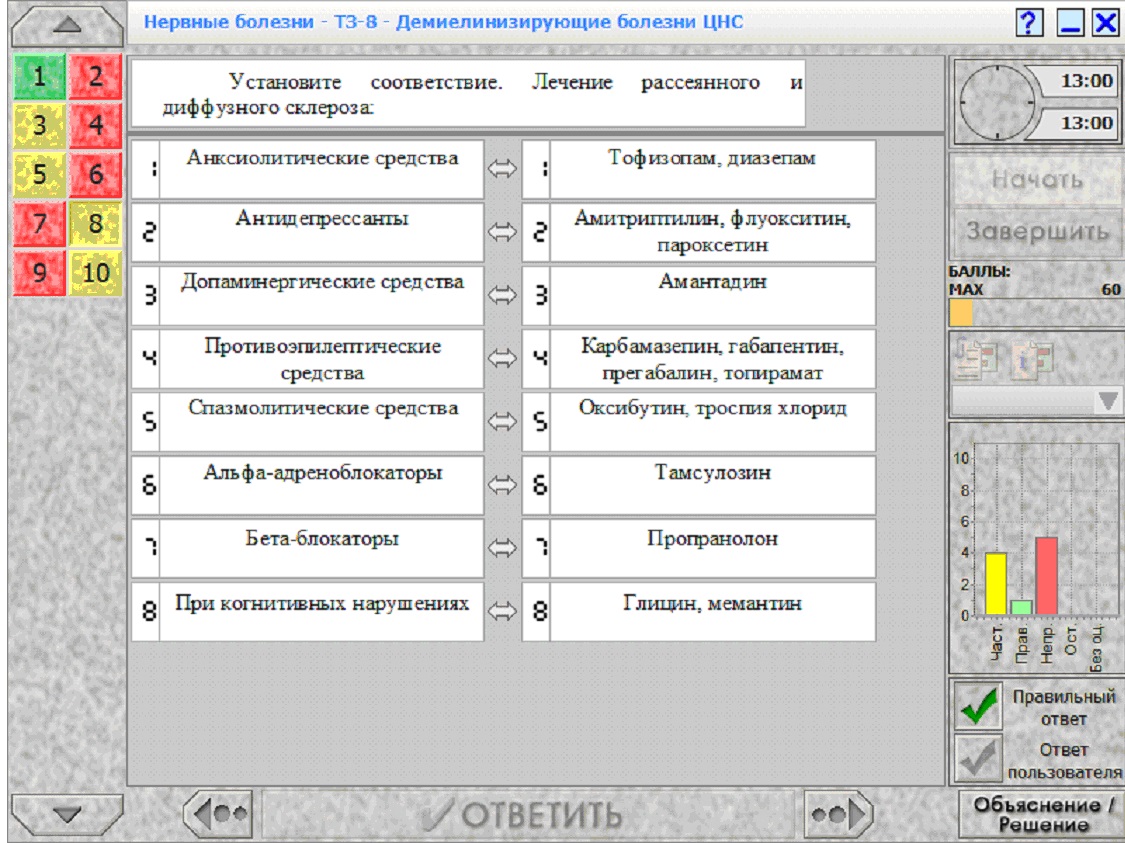Viewport: 1125px width, 843px height.
Task: Select question 10 in navigator
Action: 95,273
